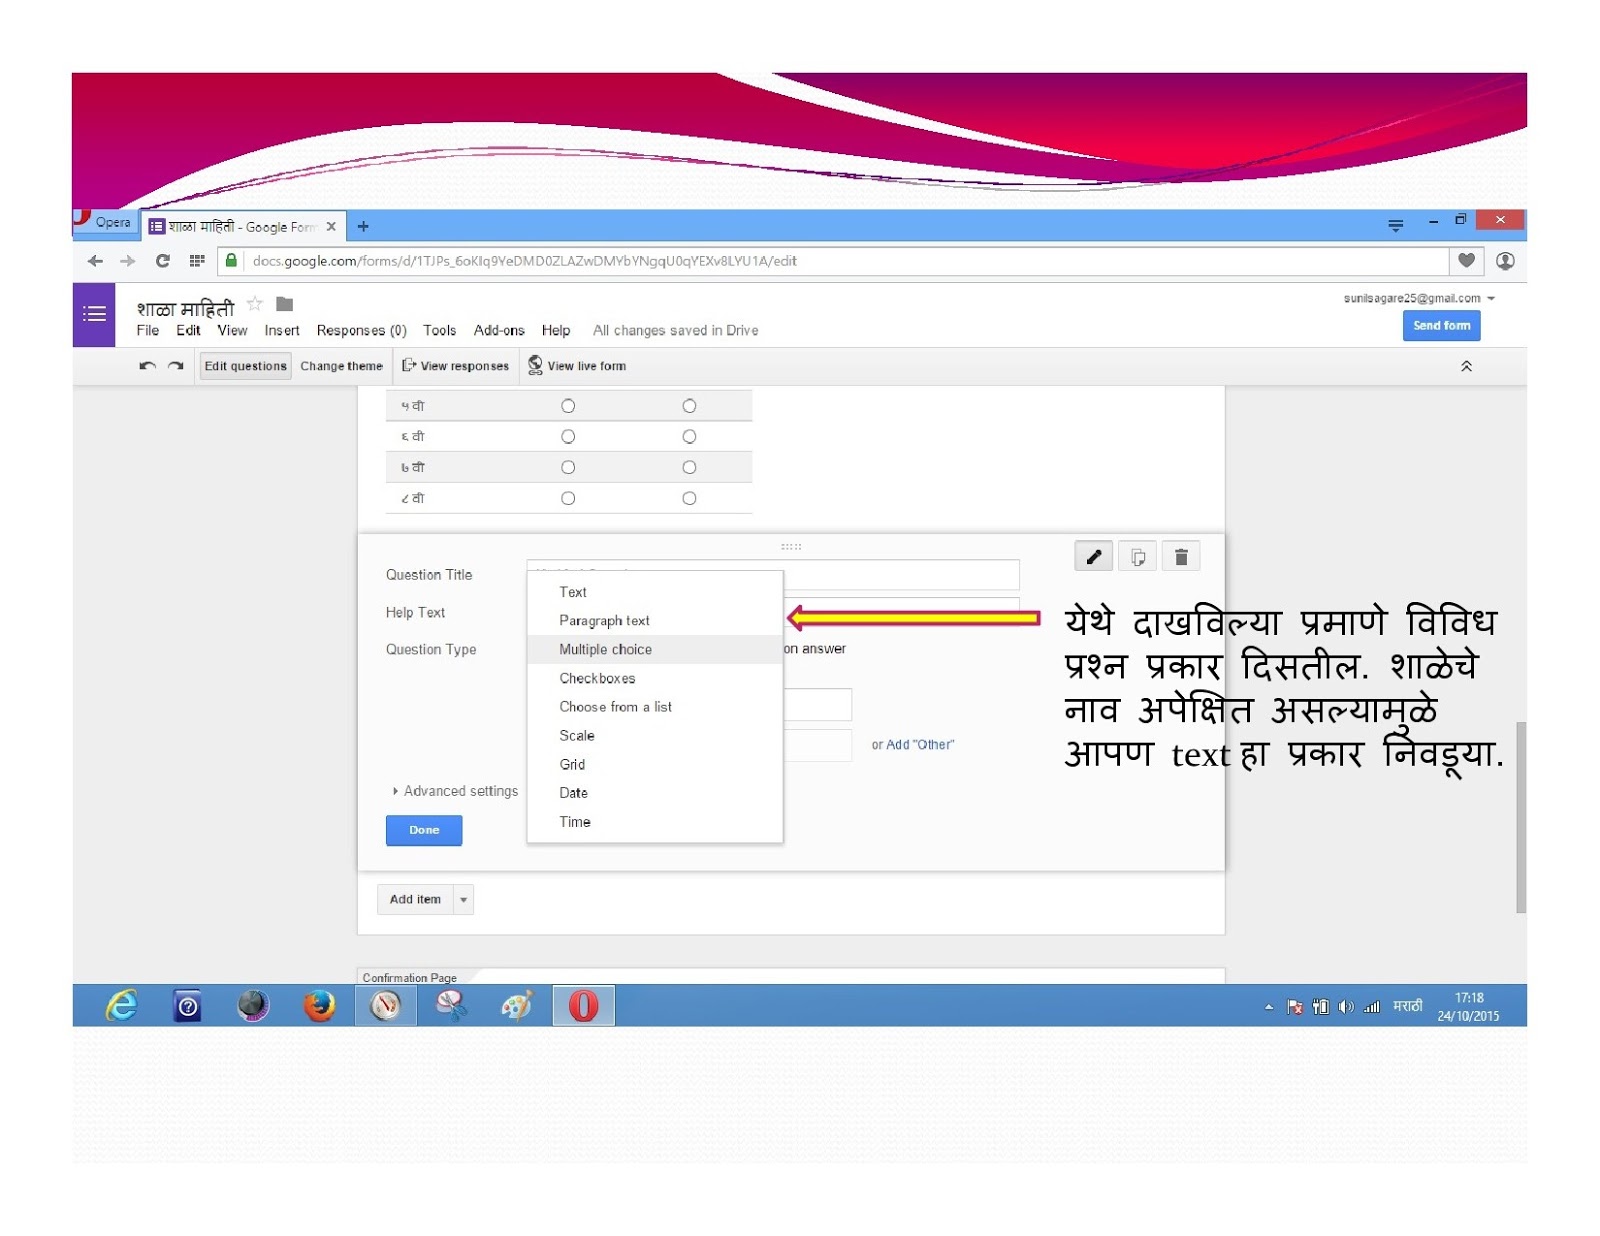Choose Date question type
Screen dimensions: 1600x1236
click(654, 793)
